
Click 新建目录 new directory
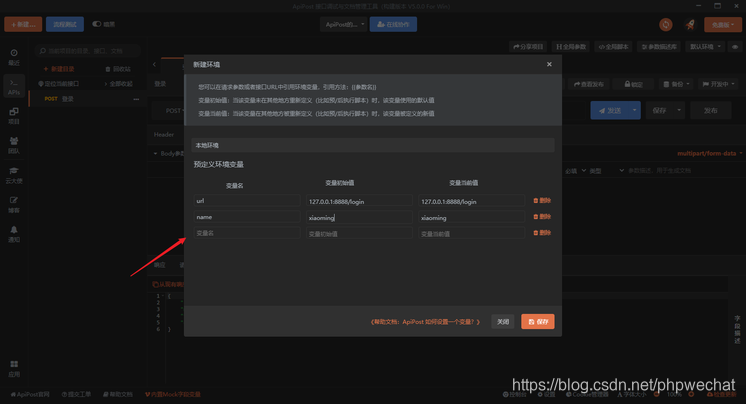coord(59,69)
